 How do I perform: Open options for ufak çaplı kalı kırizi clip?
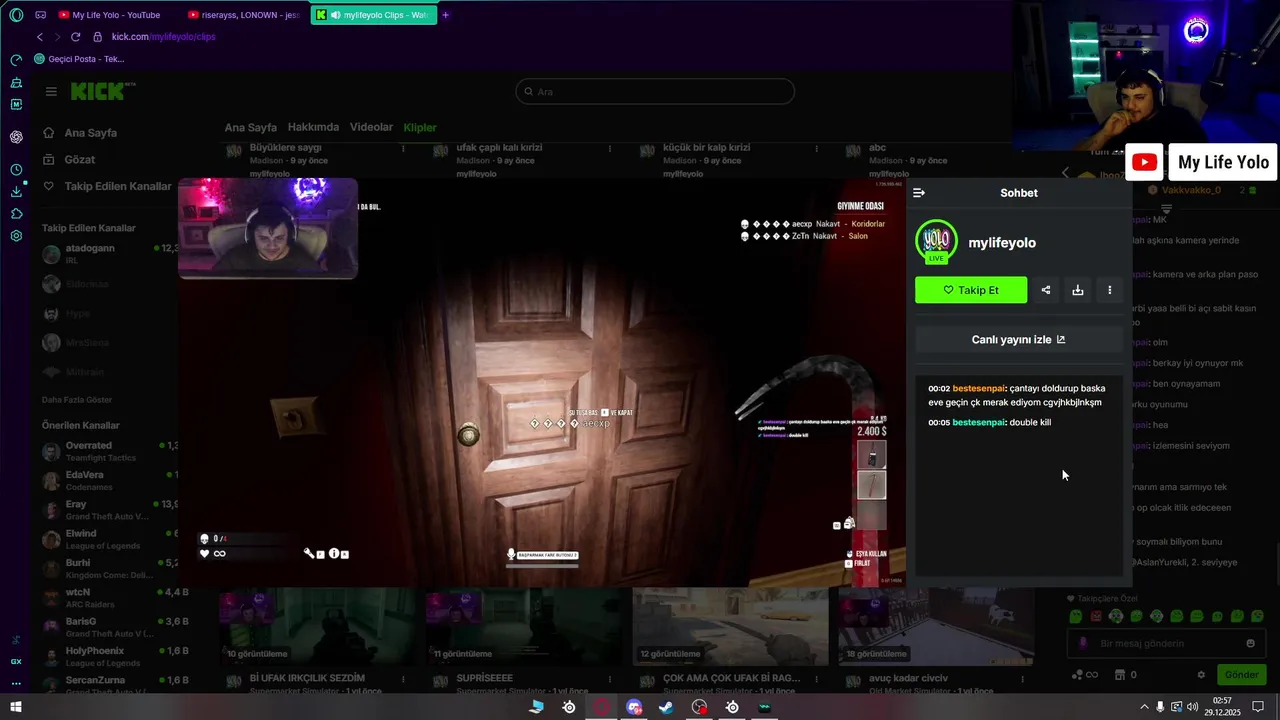pyautogui.click(x=611, y=148)
